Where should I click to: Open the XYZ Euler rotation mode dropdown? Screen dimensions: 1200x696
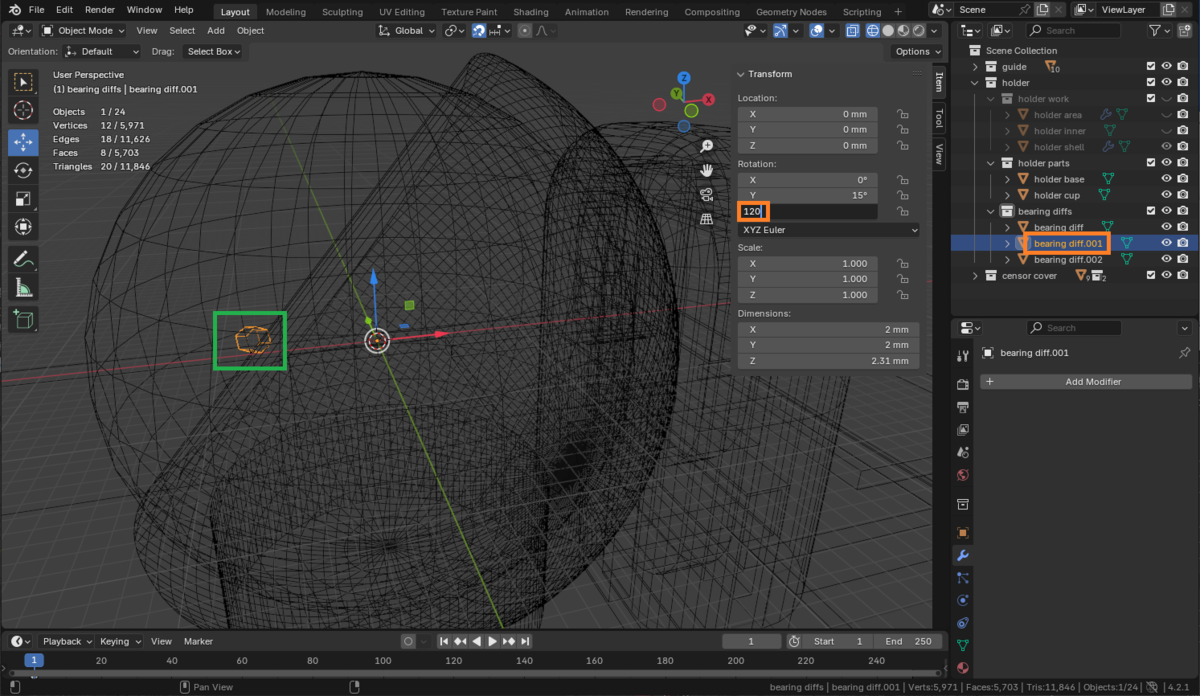[828, 230]
